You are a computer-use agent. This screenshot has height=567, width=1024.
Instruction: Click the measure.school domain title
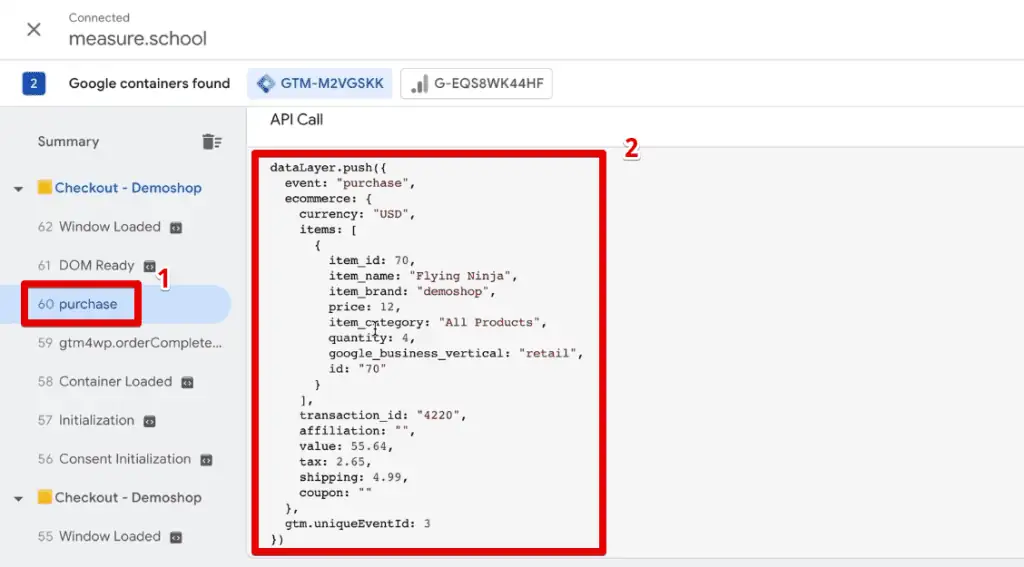(x=138, y=39)
